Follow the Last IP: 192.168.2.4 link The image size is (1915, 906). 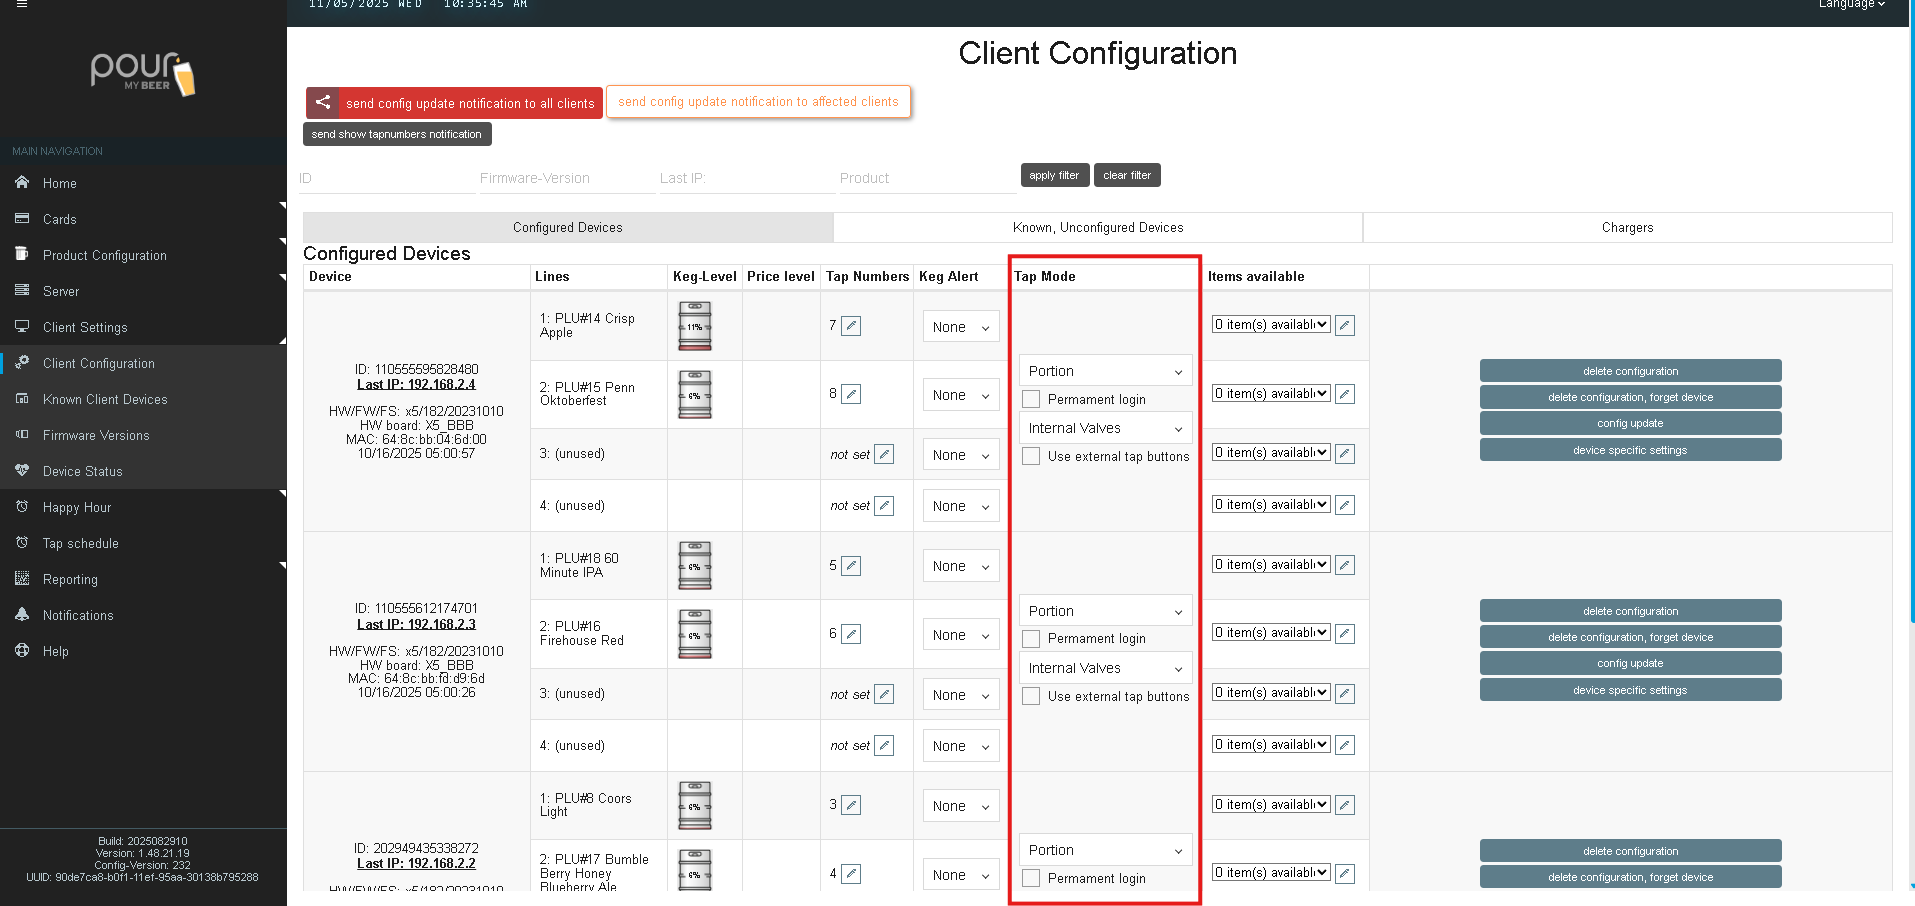tap(416, 385)
